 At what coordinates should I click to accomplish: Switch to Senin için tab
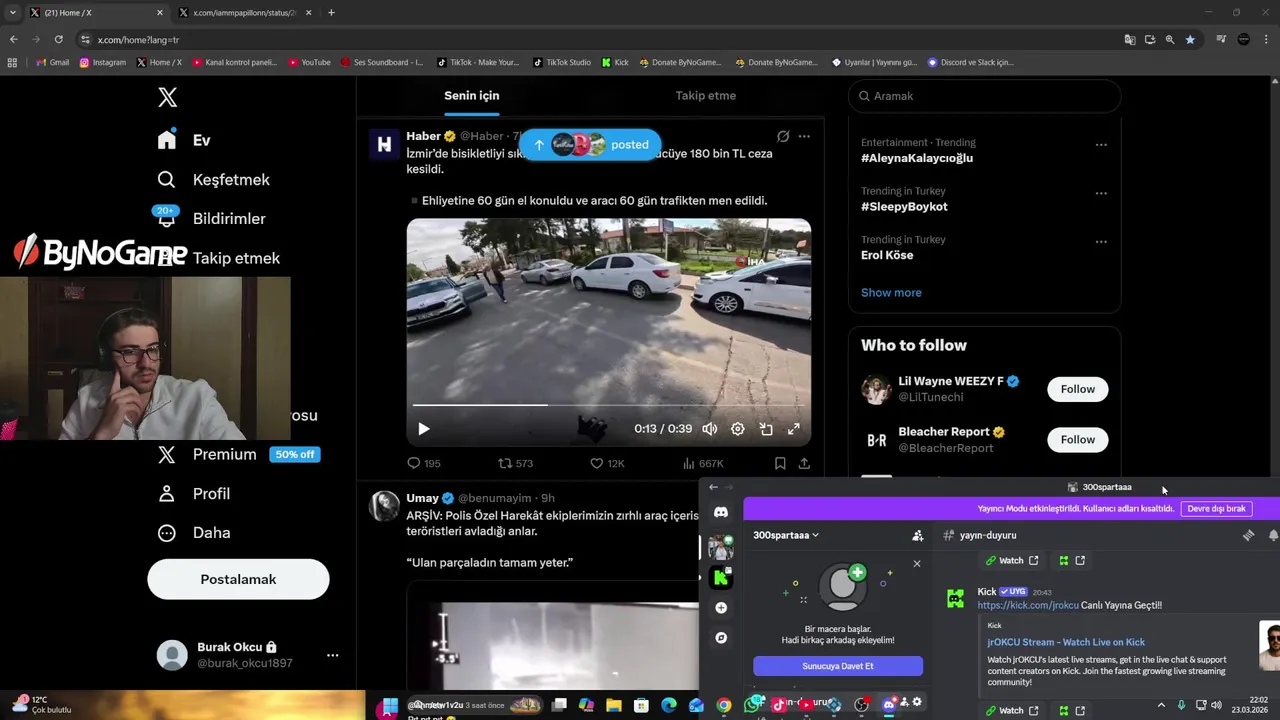point(472,96)
